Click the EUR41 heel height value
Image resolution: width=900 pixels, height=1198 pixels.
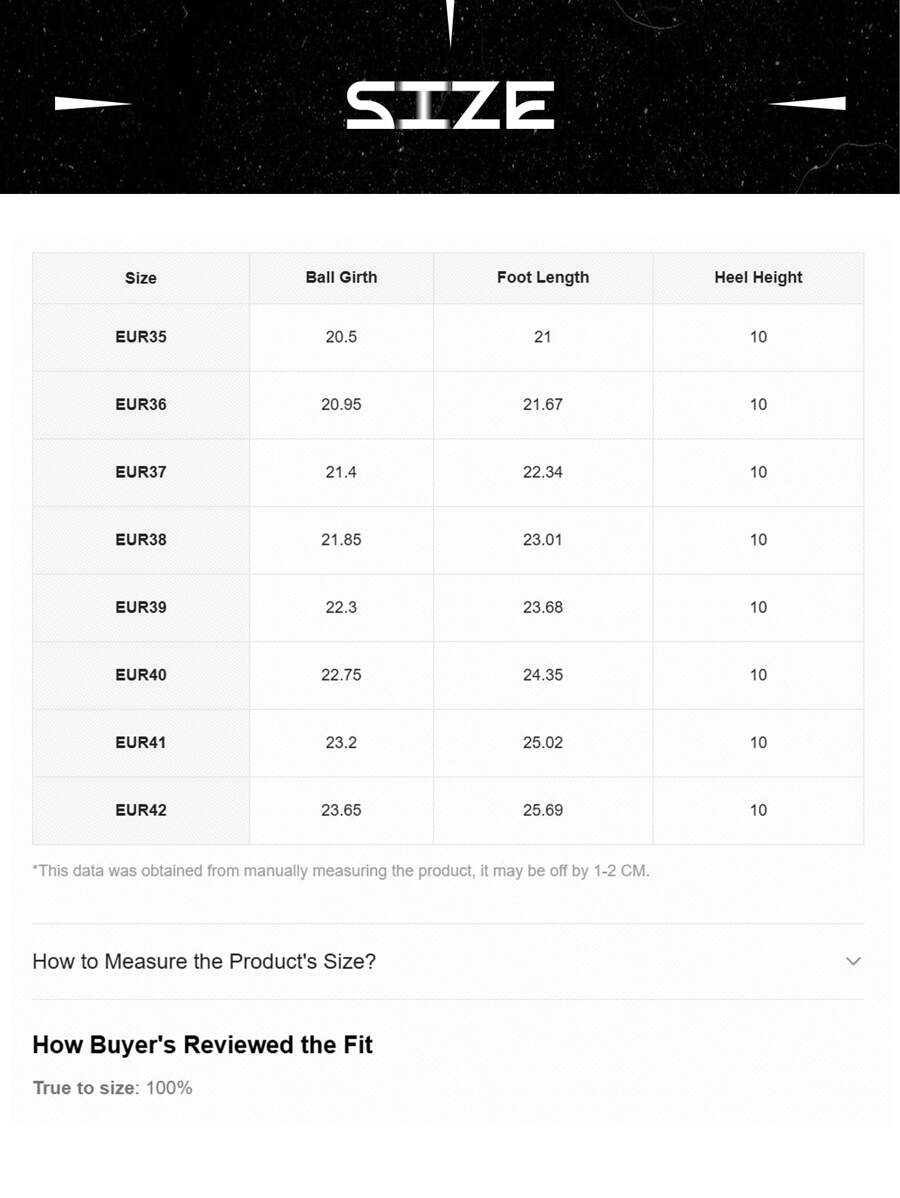coord(758,742)
